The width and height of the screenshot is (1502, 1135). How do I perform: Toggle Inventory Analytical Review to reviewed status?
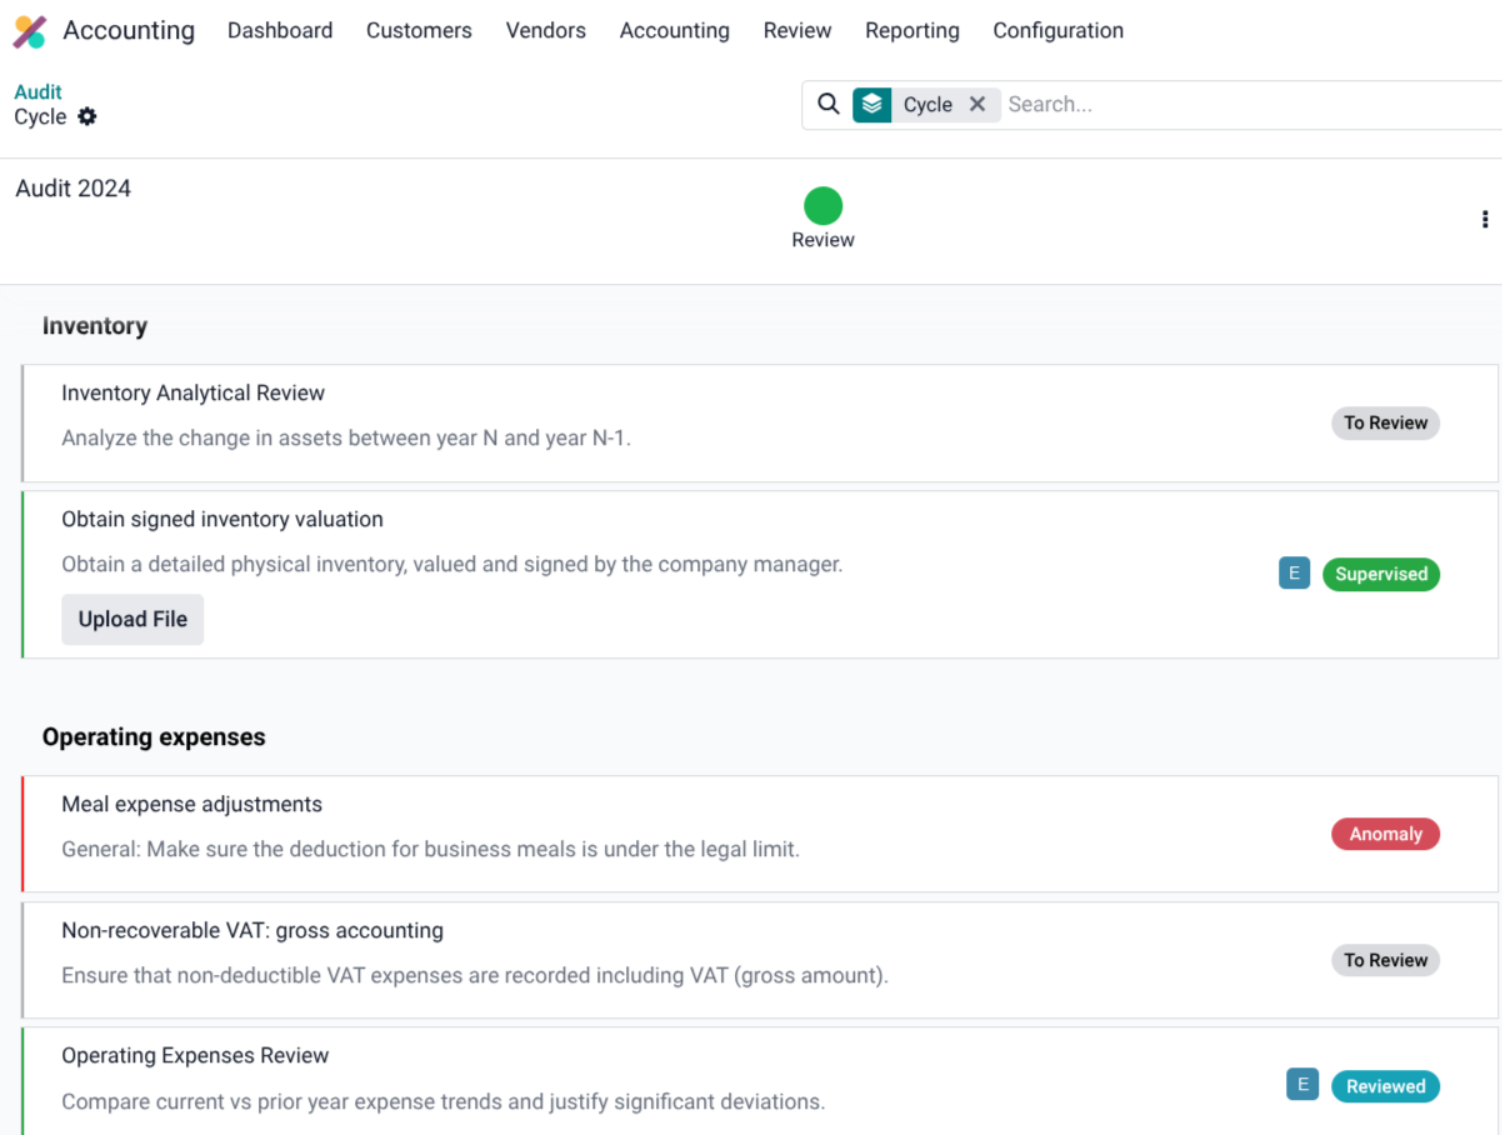pos(1385,423)
